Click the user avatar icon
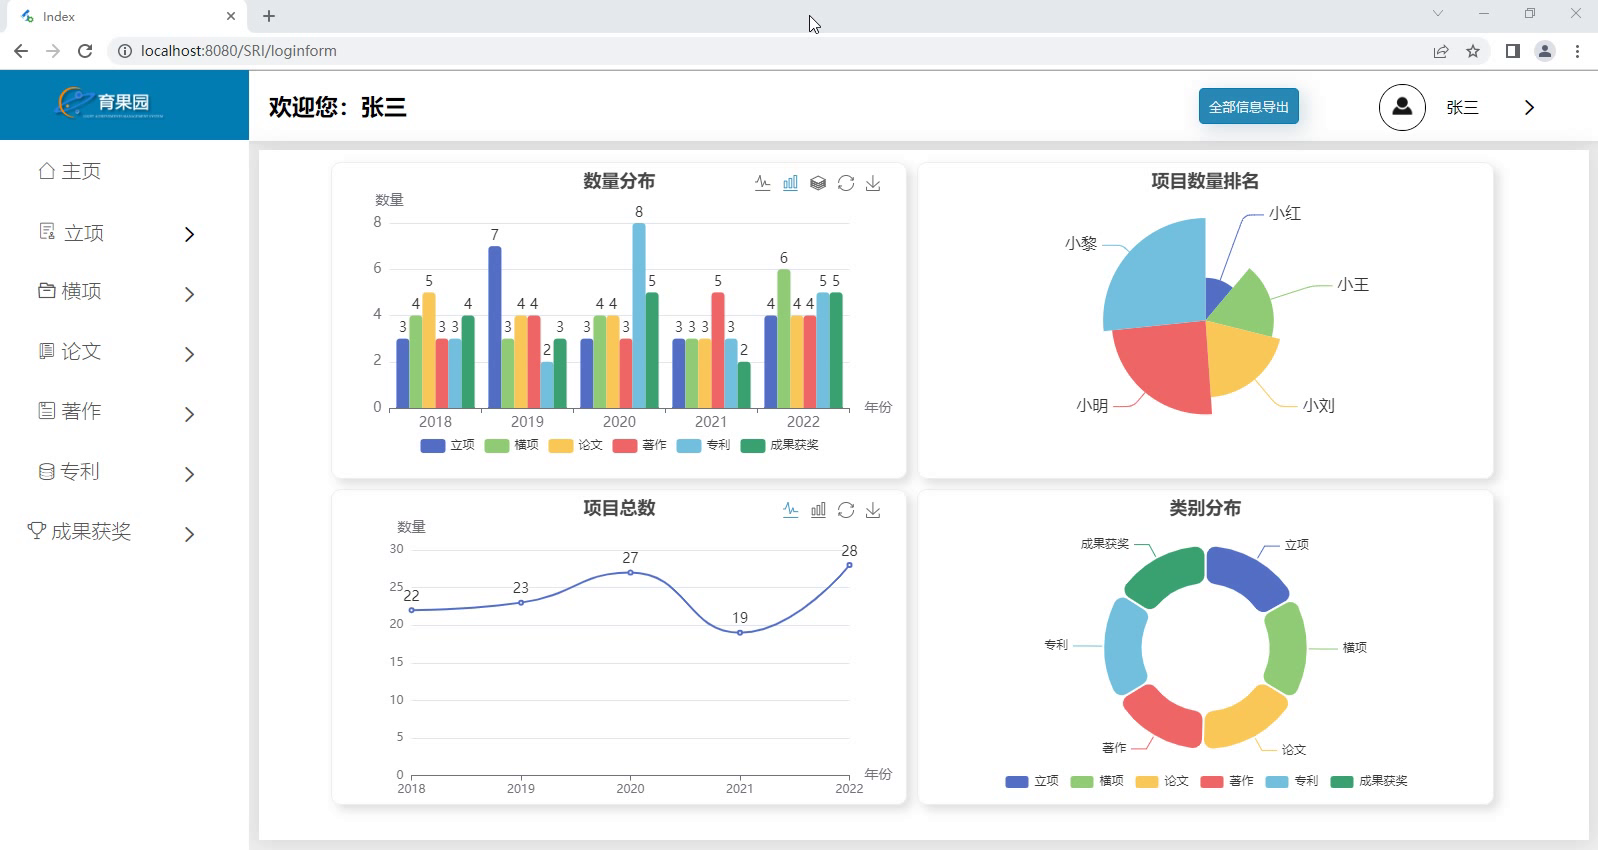 [1402, 107]
